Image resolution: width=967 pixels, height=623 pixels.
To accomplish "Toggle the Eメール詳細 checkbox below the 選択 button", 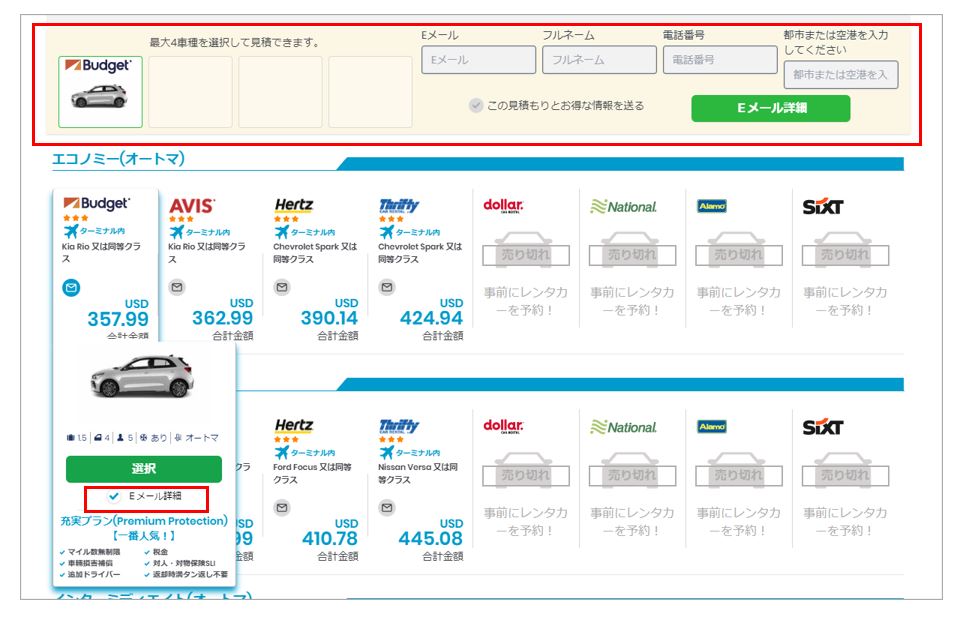I will click(x=113, y=496).
